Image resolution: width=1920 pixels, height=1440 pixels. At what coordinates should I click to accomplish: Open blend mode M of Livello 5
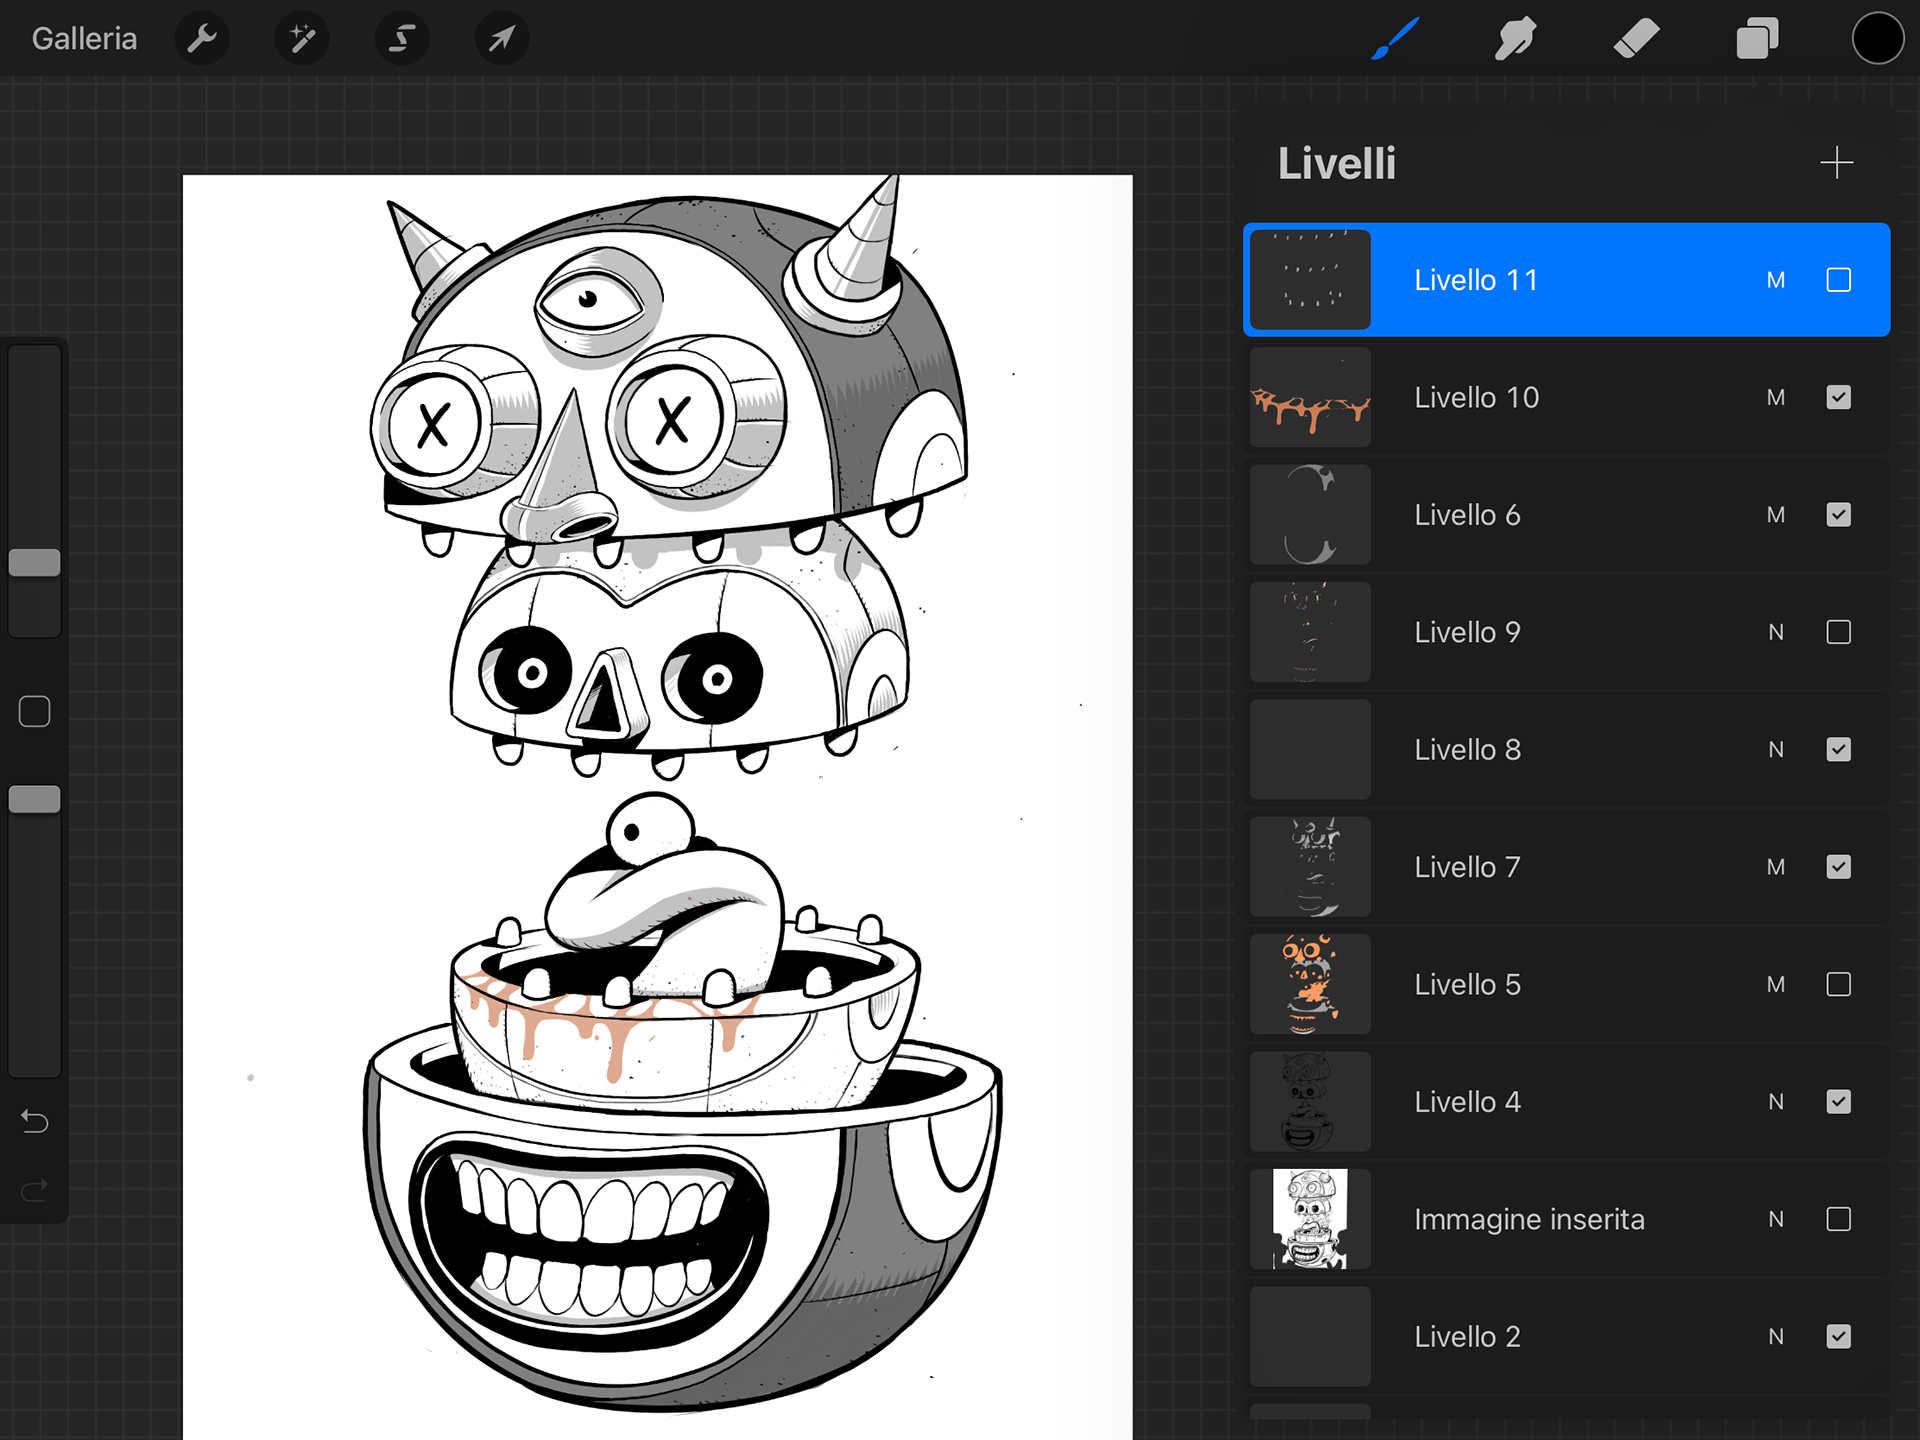[1775, 984]
